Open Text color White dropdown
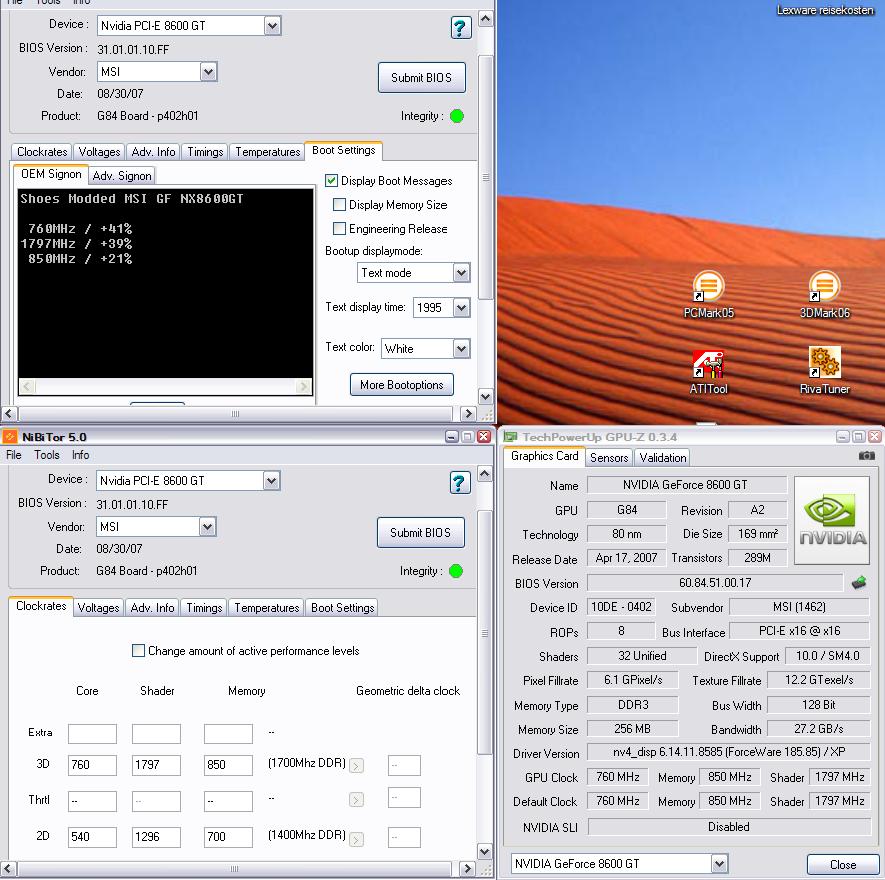Image resolution: width=885 pixels, height=880 pixels. tap(461, 348)
